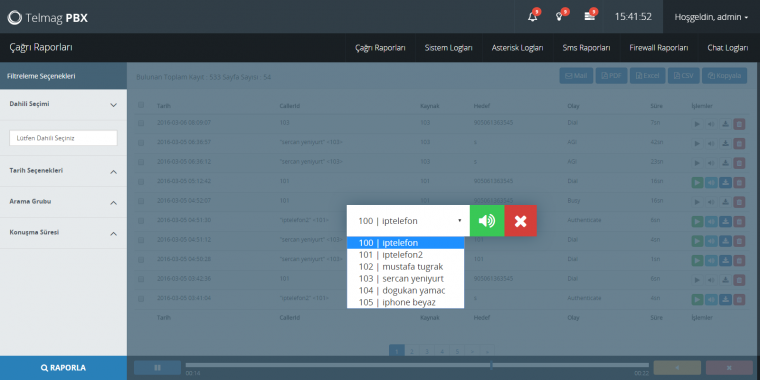The width and height of the screenshot is (760, 380).
Task: Open the Asterisk Logları tab
Action: [517, 48]
